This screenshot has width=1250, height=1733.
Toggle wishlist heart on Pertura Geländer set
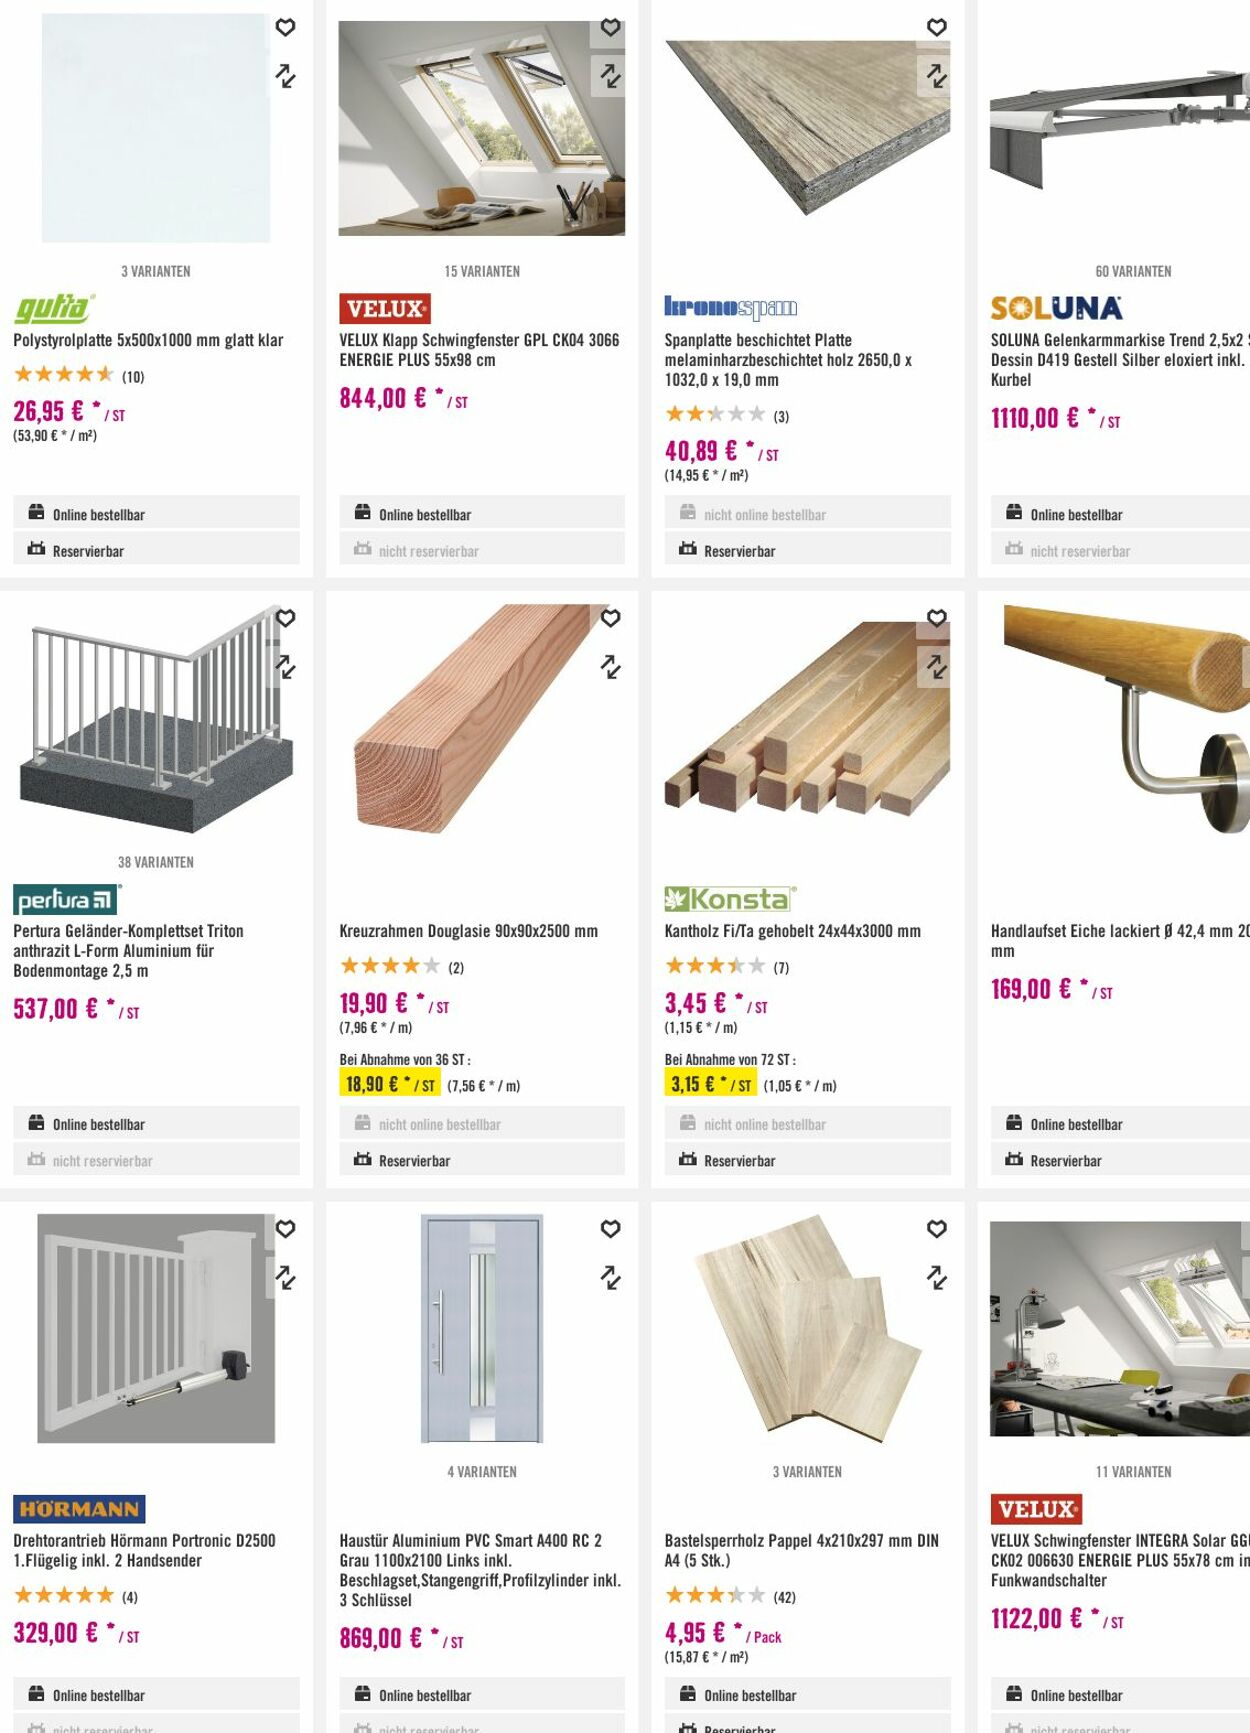point(285,618)
